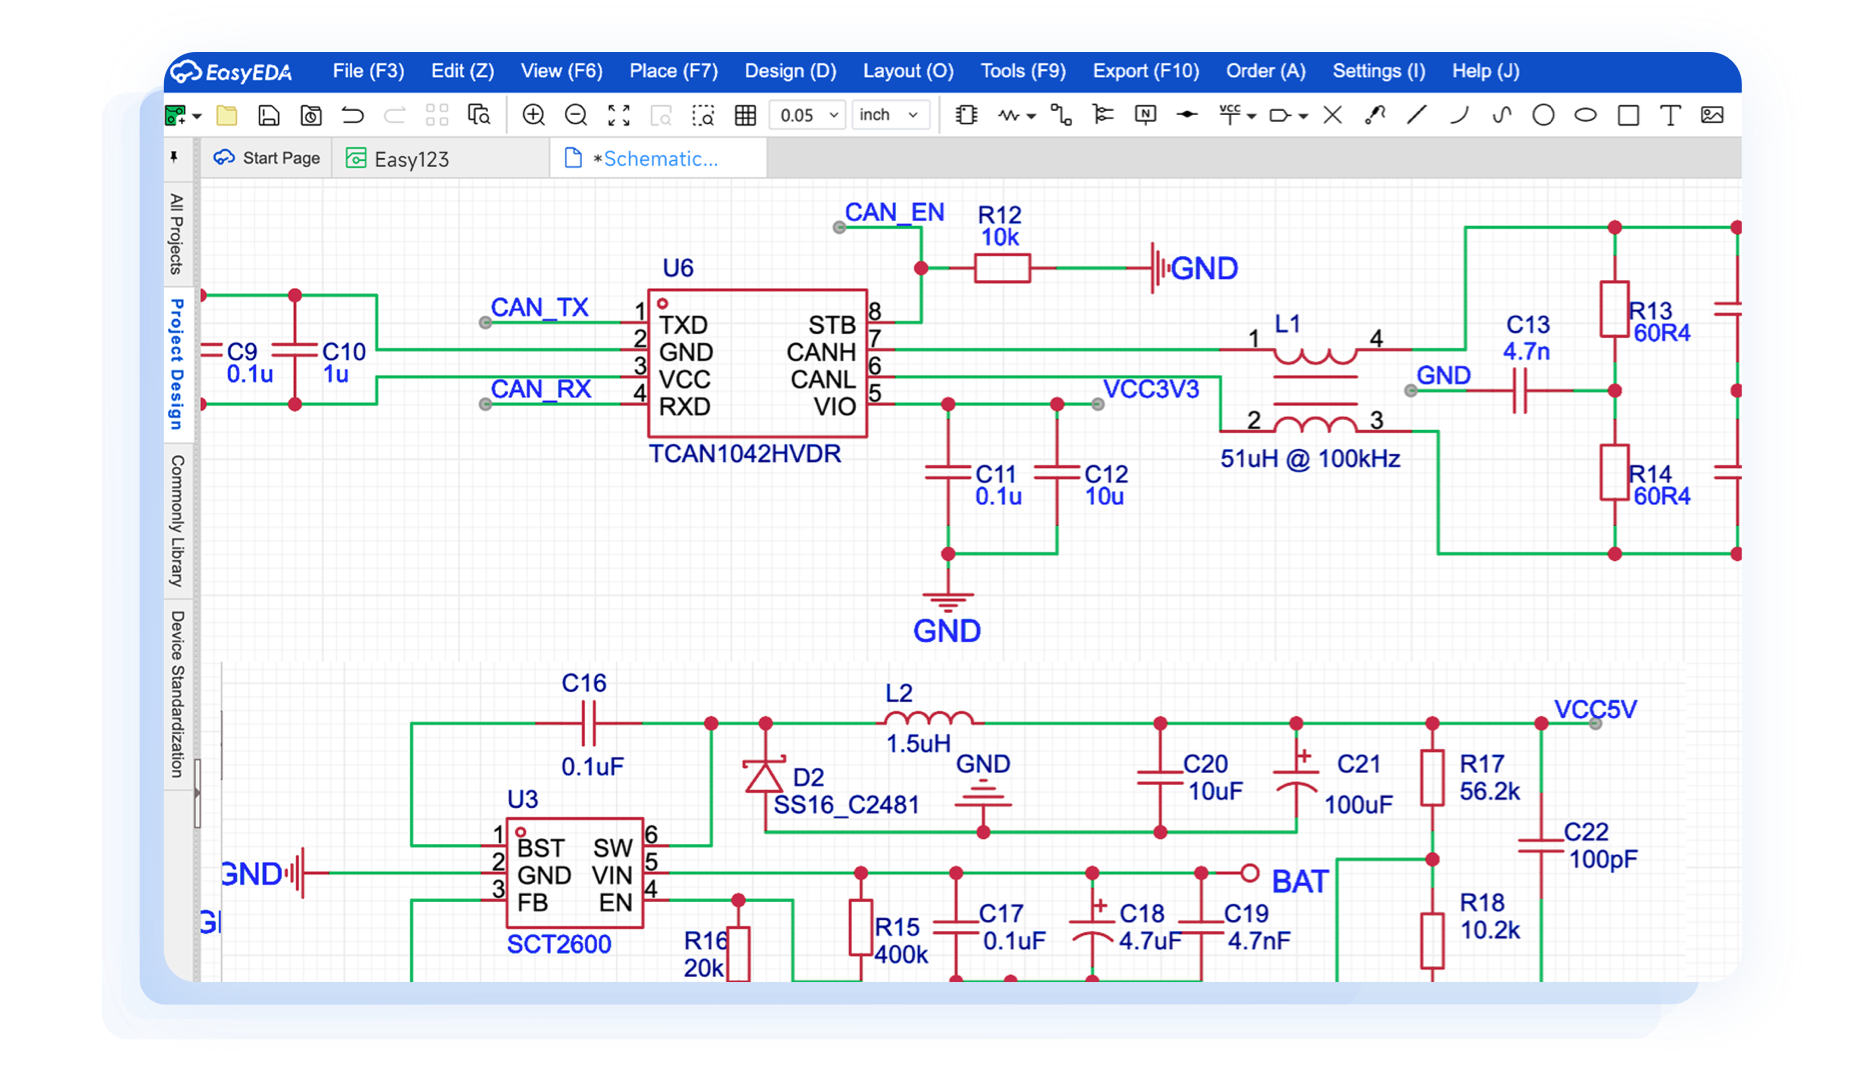Image resolution: width=1856 pixels, height=1074 pixels.
Task: Open the All Projects side panel
Action: pyautogui.click(x=177, y=233)
